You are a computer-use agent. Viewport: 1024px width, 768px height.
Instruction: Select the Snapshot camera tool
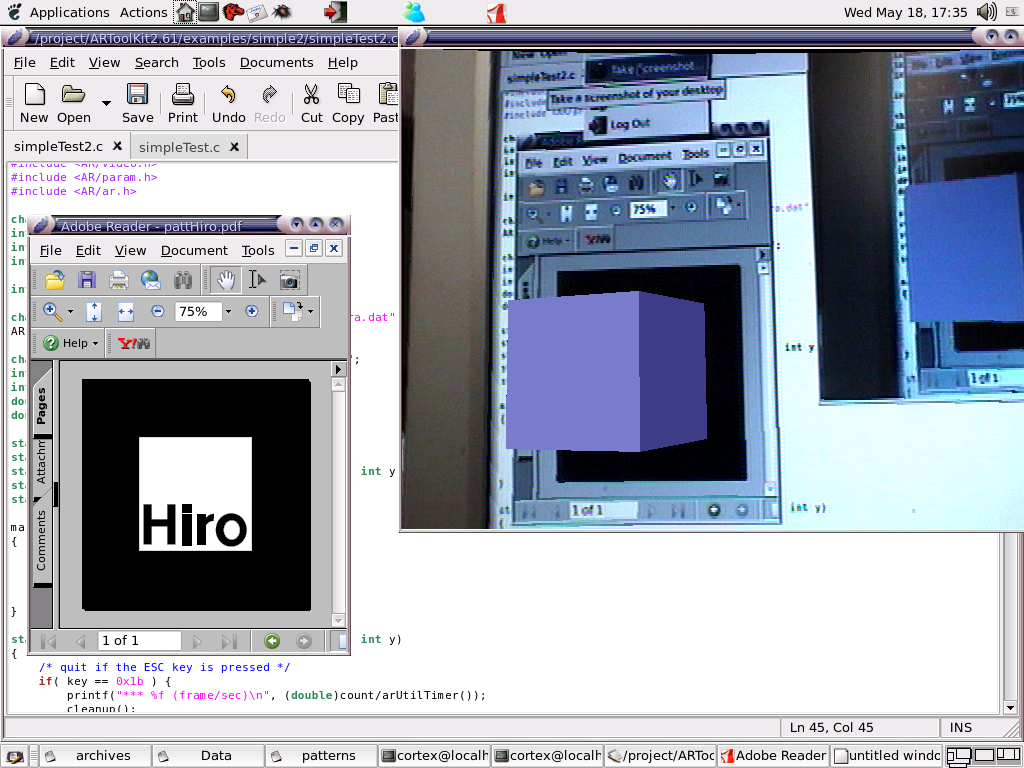[x=289, y=281]
